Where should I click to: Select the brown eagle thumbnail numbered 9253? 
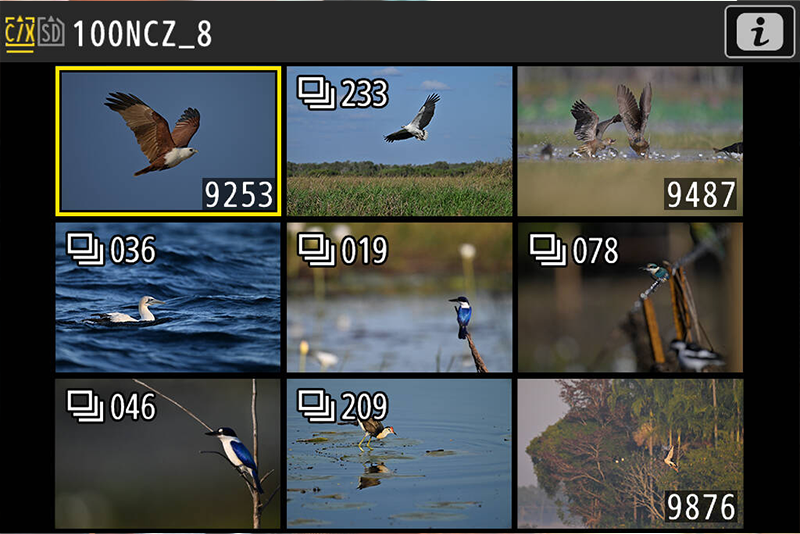tap(168, 141)
